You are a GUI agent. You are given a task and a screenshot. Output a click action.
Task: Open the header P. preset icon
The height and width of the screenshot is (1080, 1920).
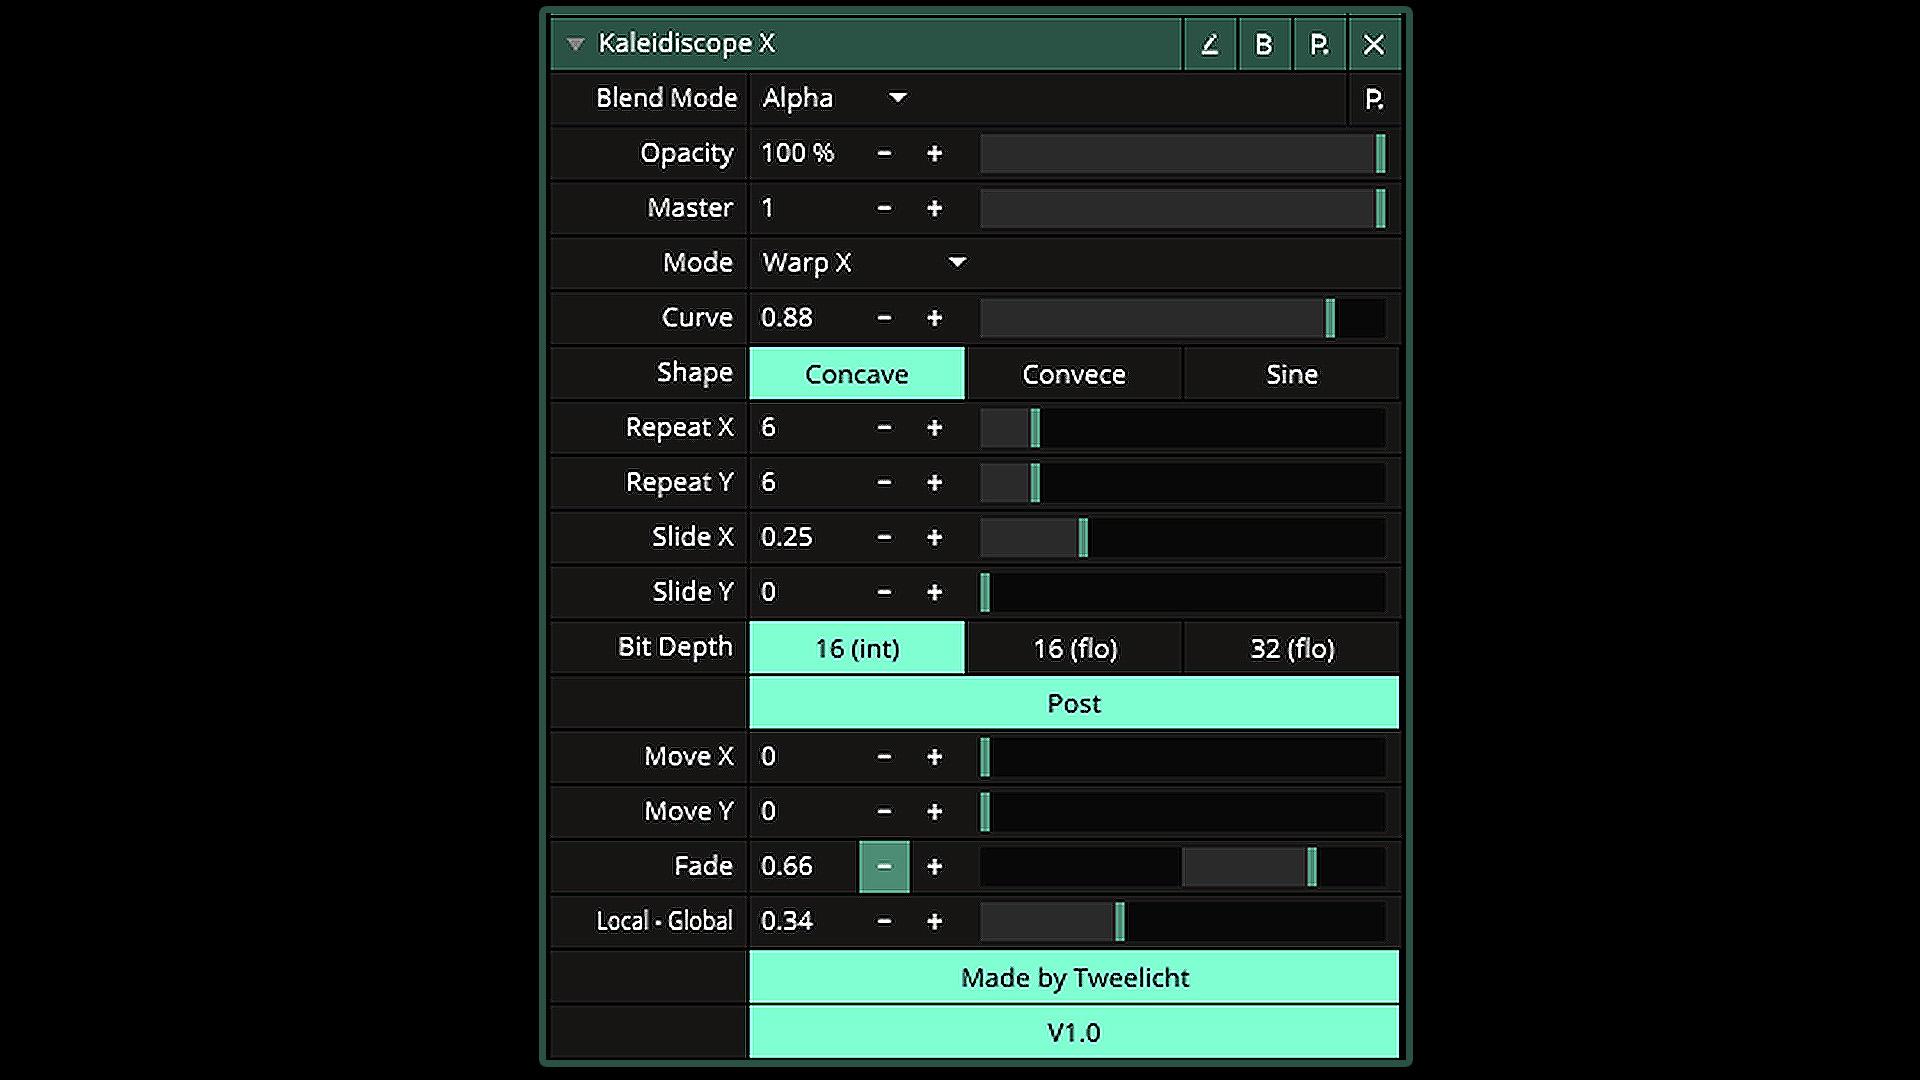pyautogui.click(x=1319, y=45)
